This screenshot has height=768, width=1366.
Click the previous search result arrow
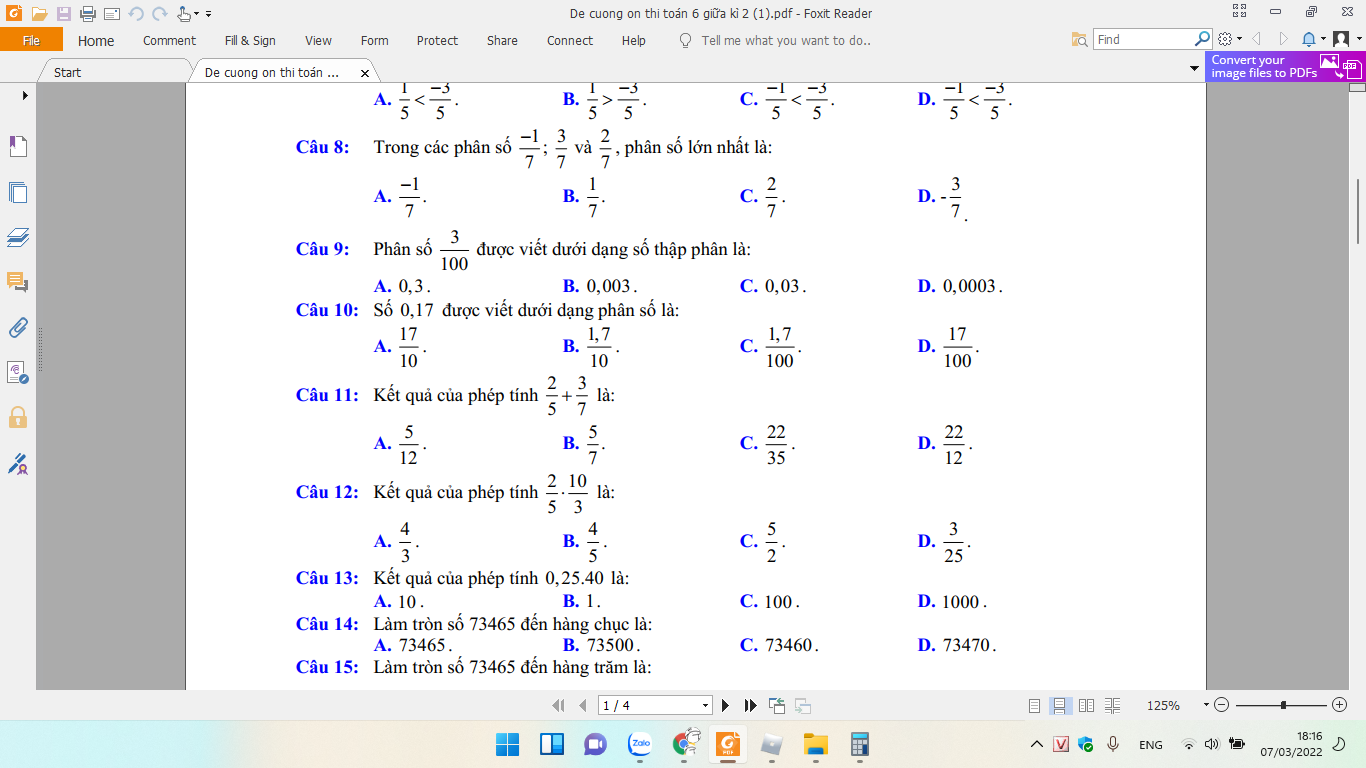(1257, 39)
